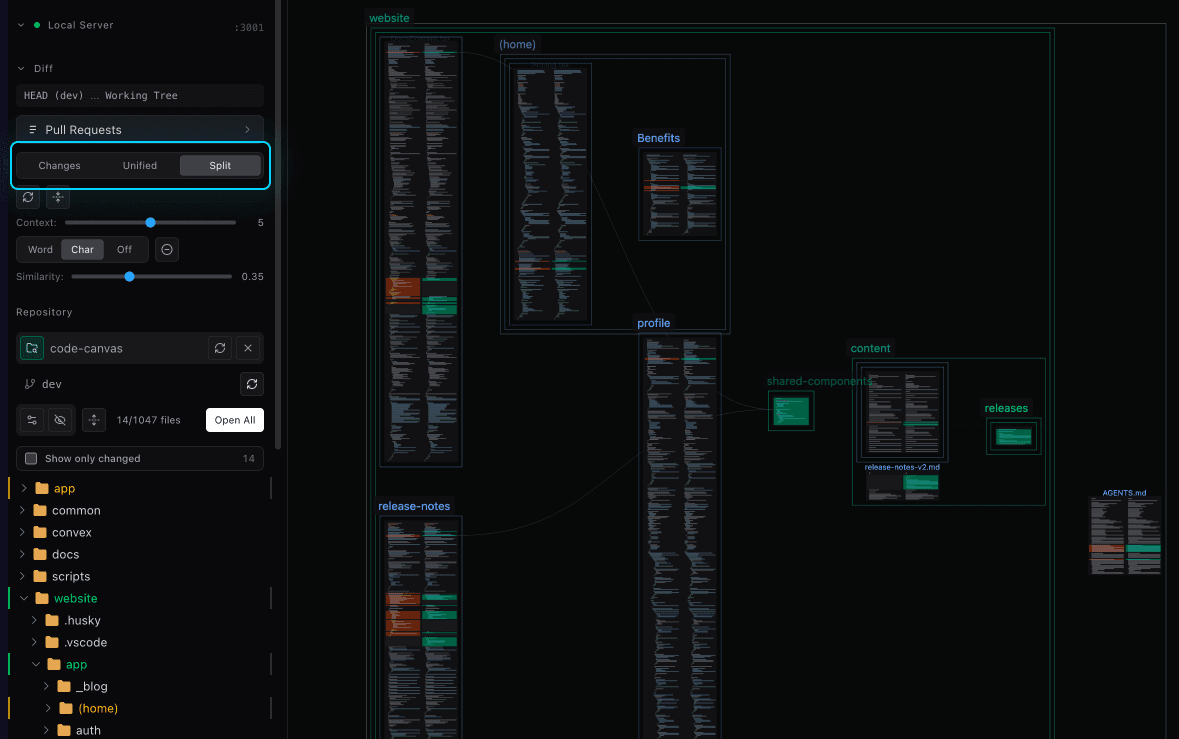Open the AGENTS.md file thumbnail on canvas

[x=1124, y=535]
